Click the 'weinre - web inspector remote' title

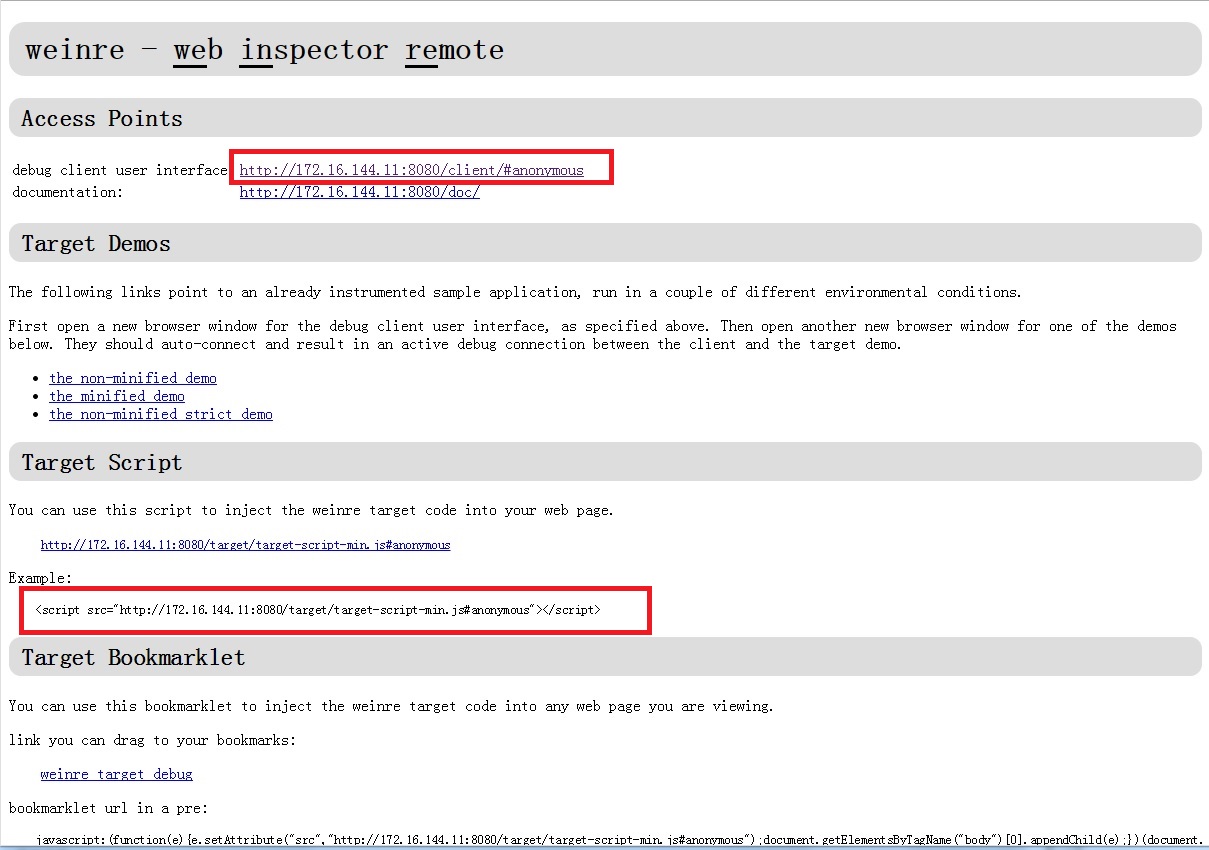tap(265, 49)
